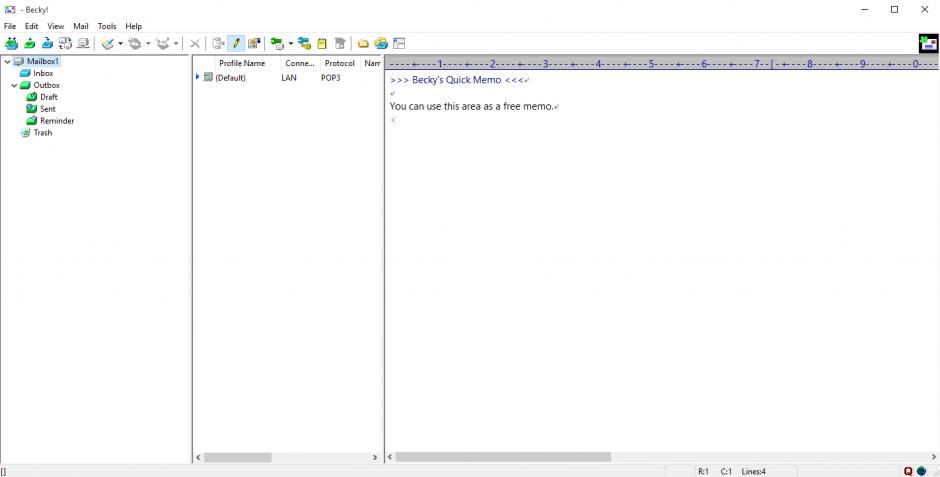940x477 pixels.
Task: Click the column ruler above the memo
Action: [x=662, y=63]
